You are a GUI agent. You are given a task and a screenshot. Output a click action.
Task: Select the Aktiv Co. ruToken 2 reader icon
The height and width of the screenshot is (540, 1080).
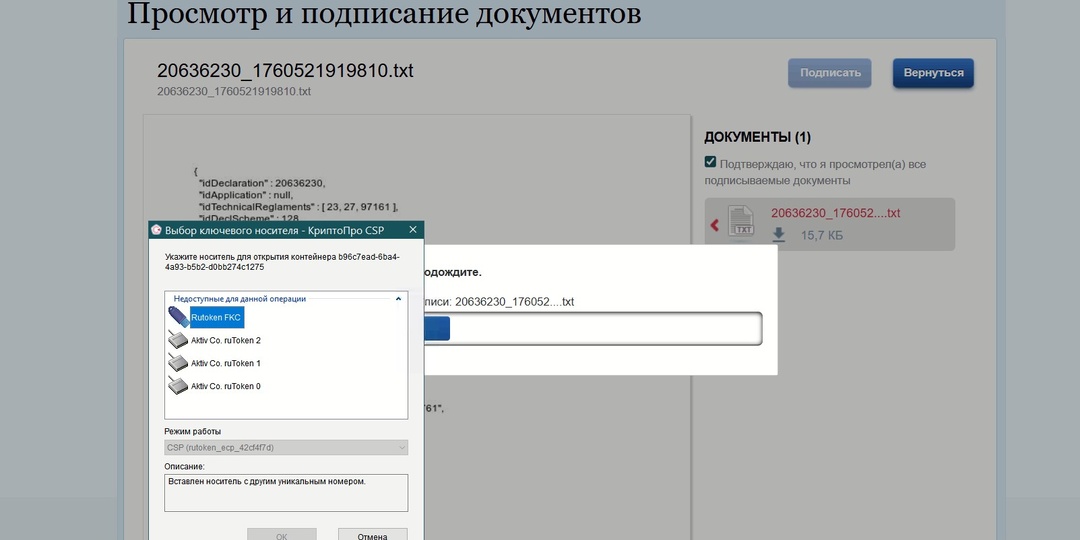coord(178,340)
